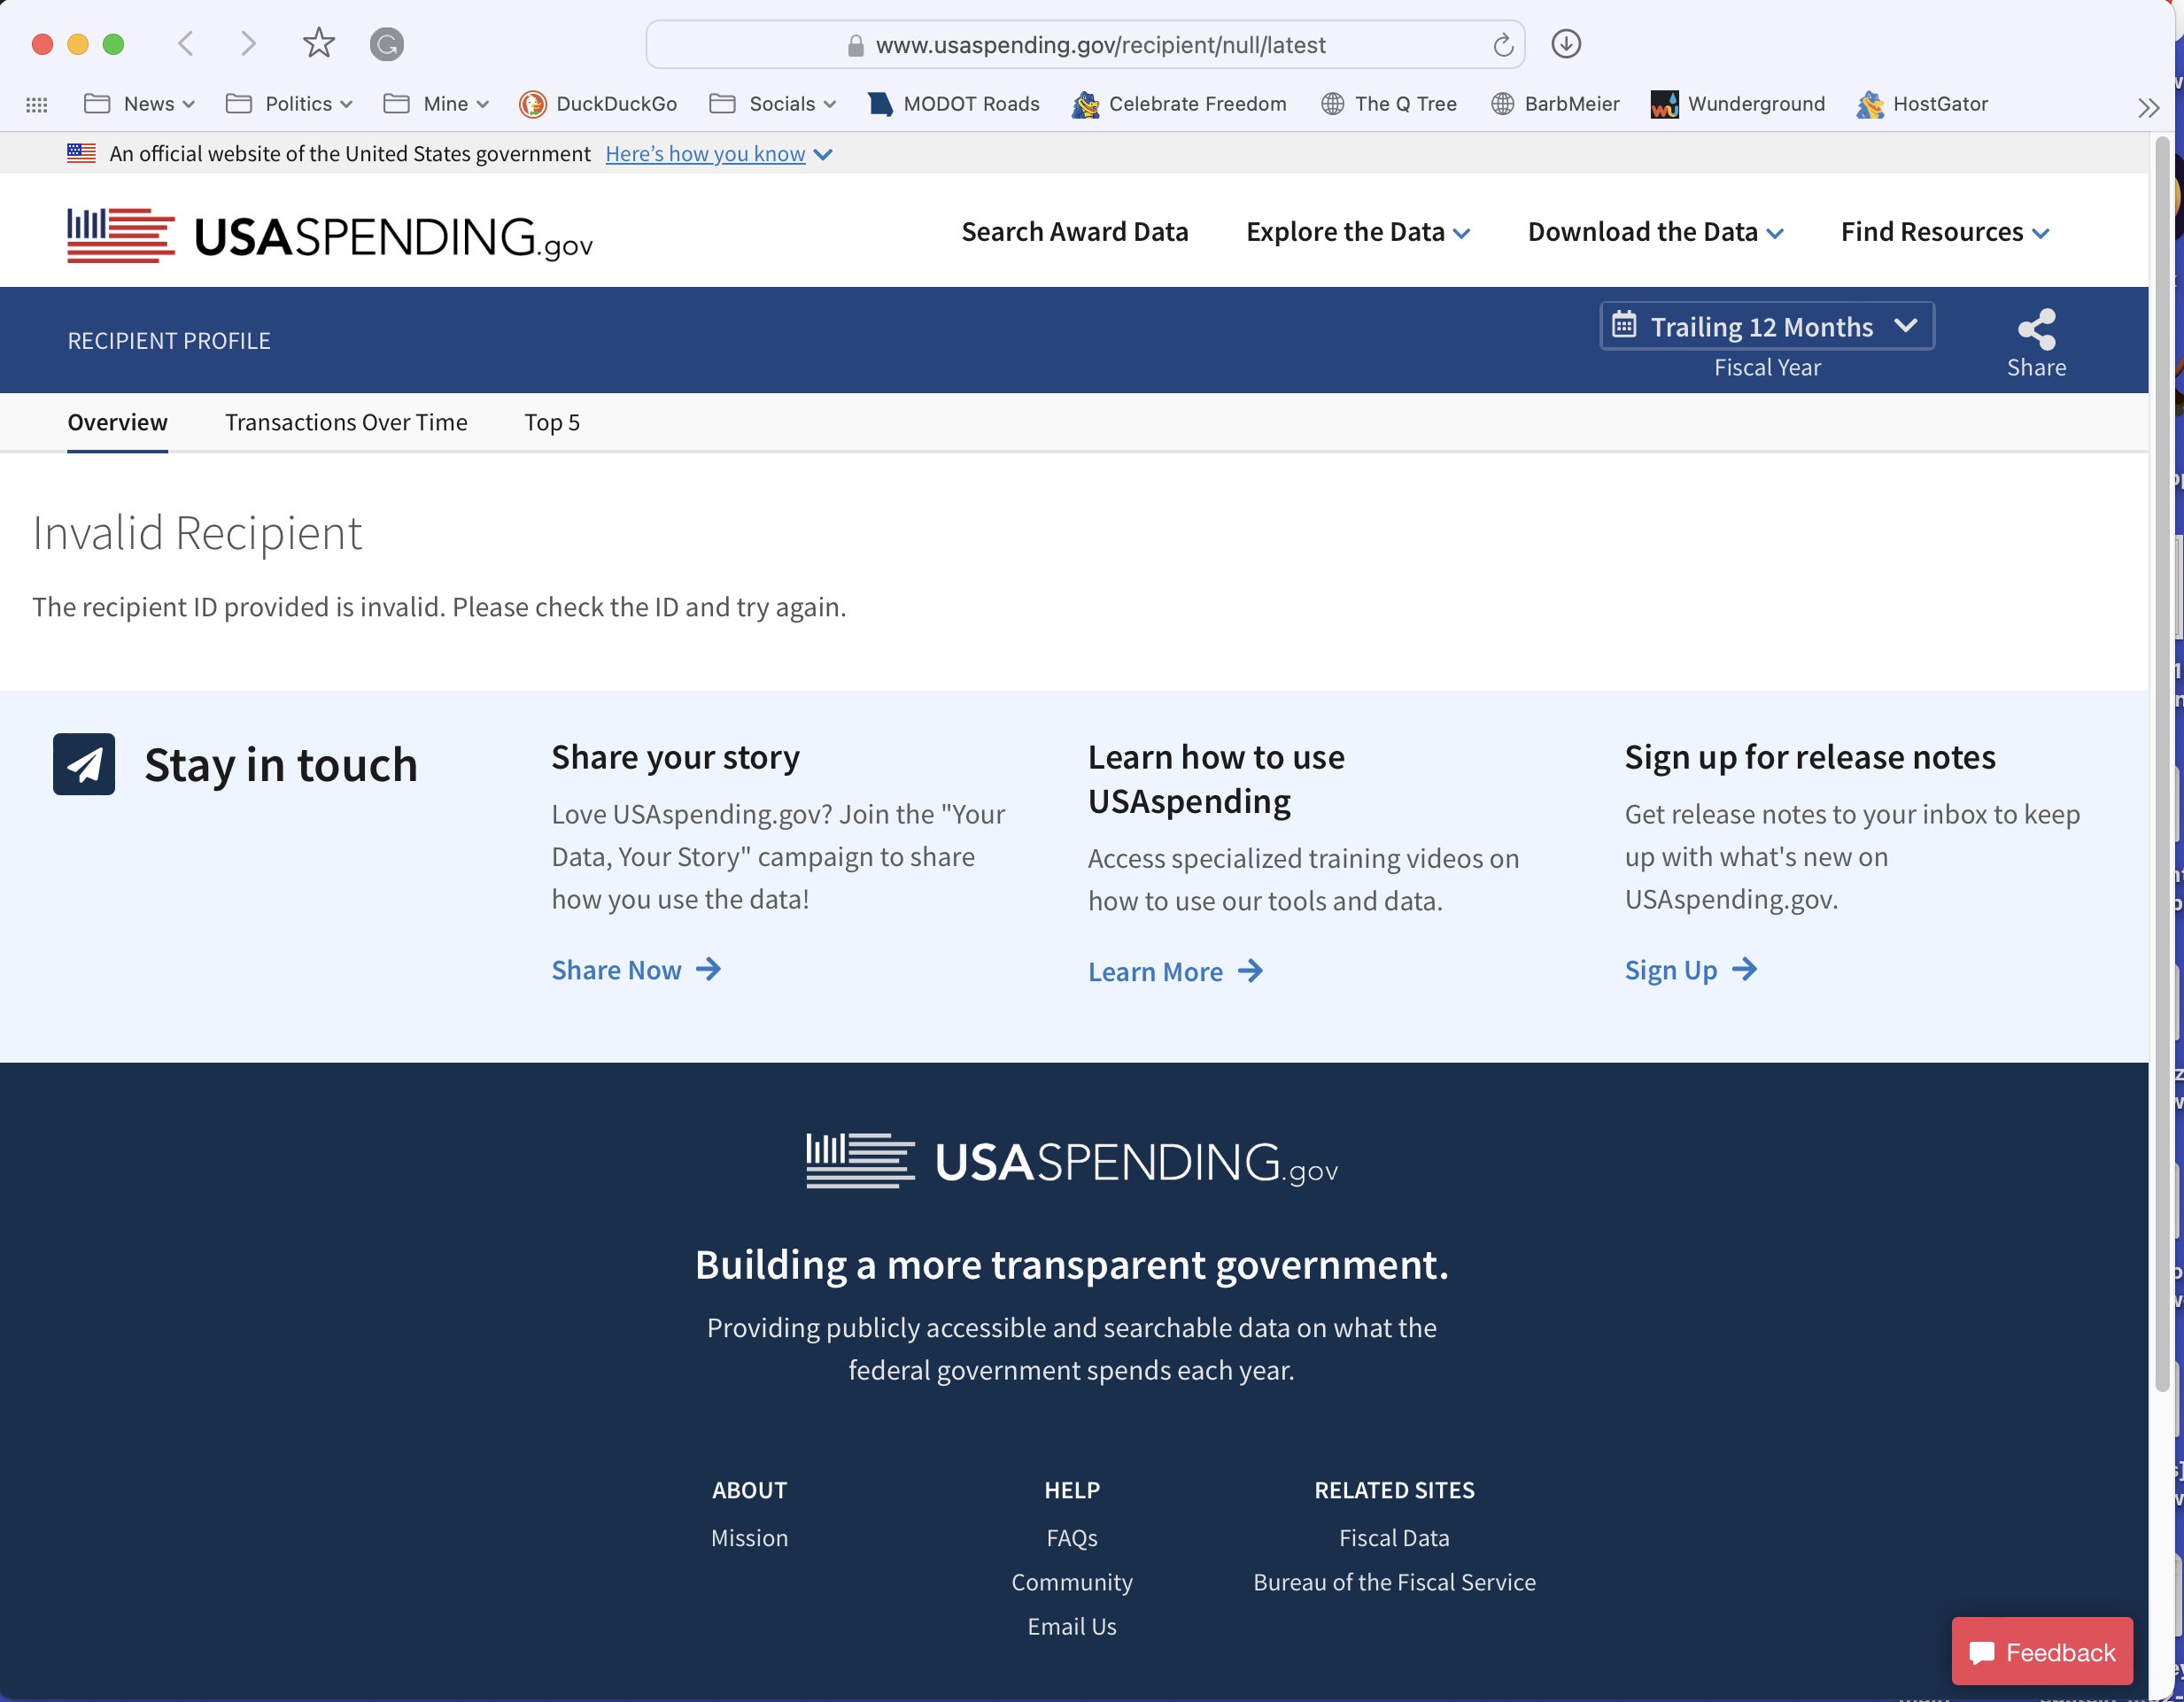Open the bookmarks grid icon

(37, 104)
